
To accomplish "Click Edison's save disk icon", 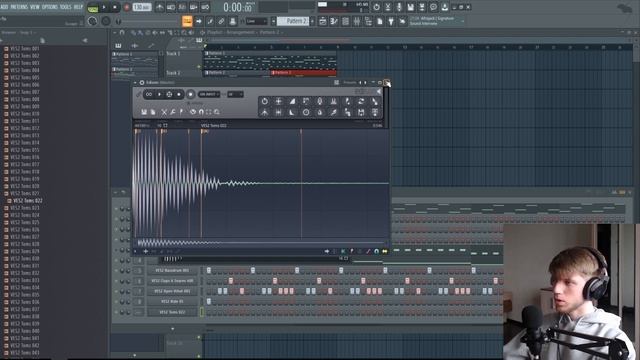I will [144, 112].
